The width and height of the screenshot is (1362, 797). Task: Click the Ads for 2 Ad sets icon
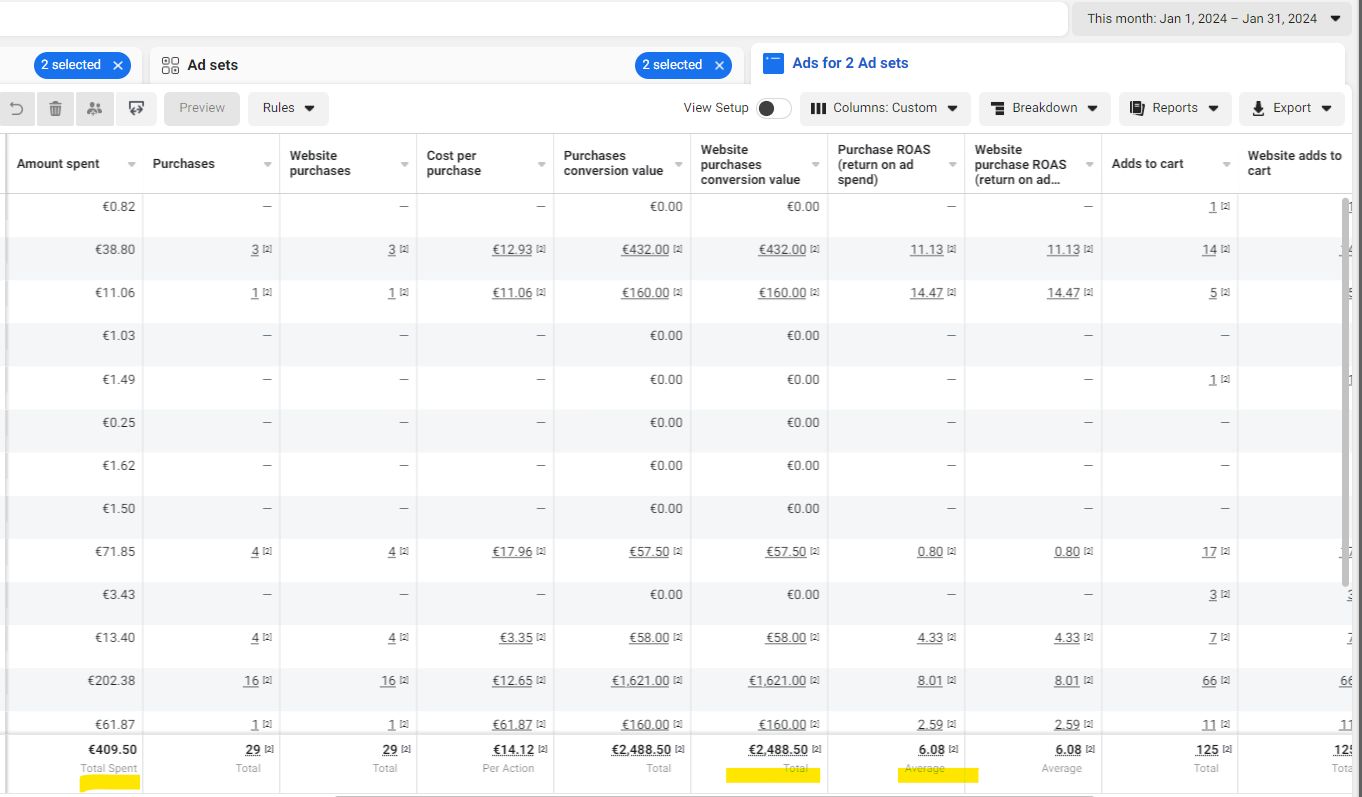click(773, 63)
